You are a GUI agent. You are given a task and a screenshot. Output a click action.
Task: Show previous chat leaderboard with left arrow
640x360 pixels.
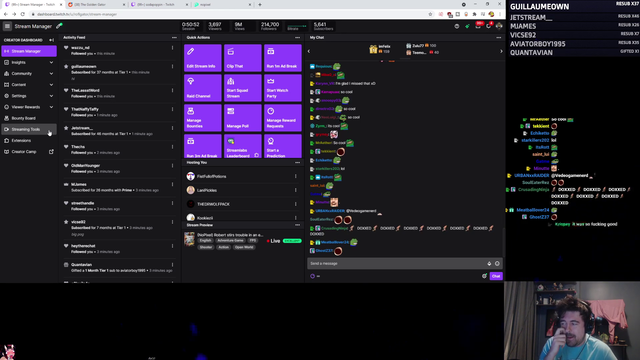pyautogui.click(x=309, y=51)
